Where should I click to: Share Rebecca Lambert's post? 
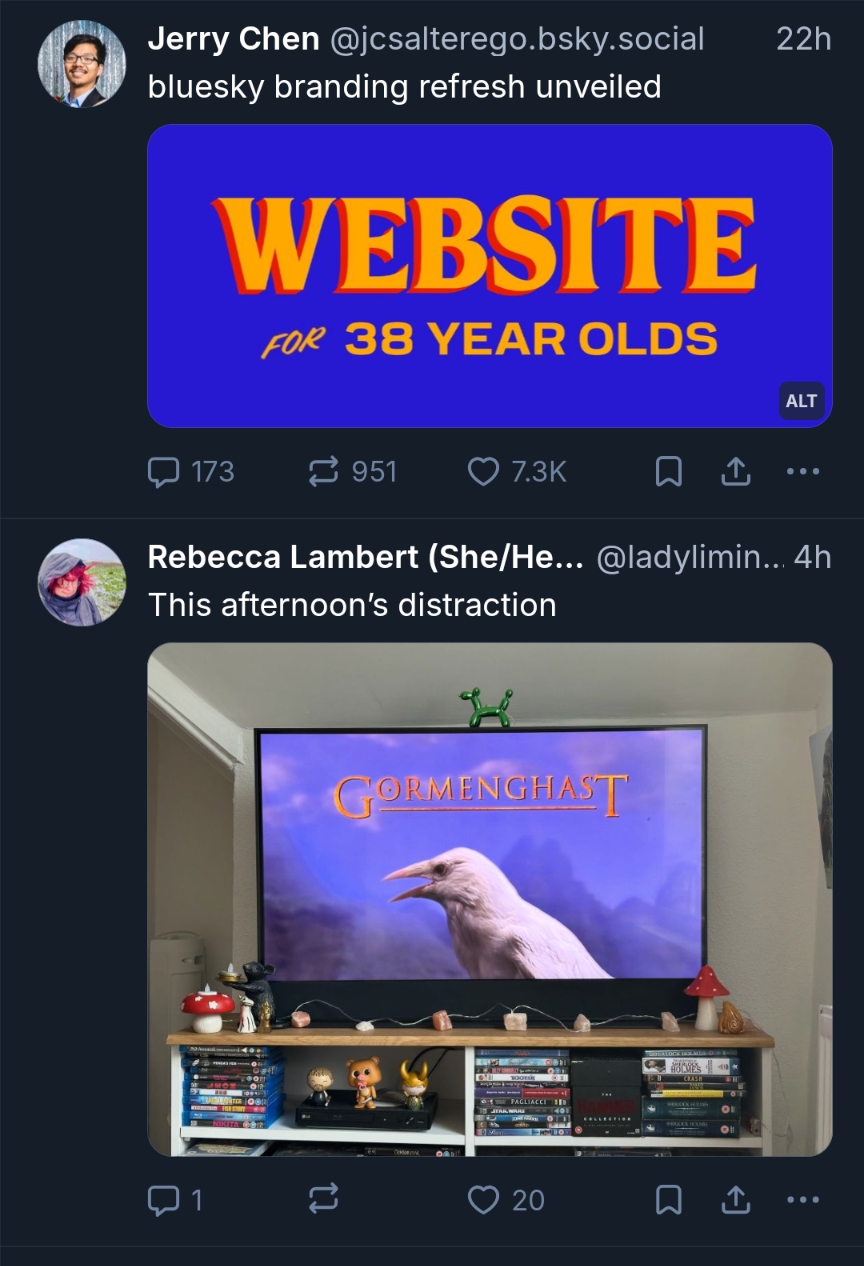click(x=736, y=1199)
